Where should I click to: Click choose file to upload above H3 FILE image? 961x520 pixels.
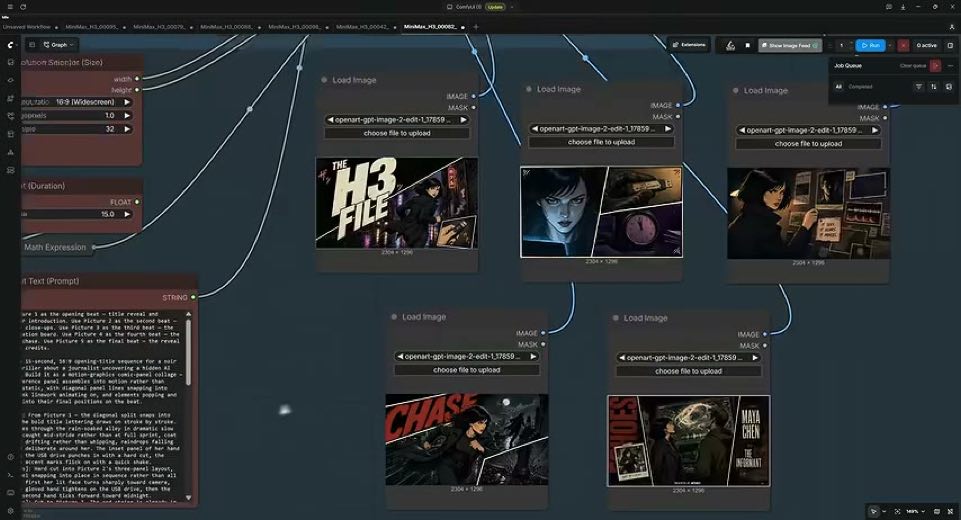click(397, 133)
